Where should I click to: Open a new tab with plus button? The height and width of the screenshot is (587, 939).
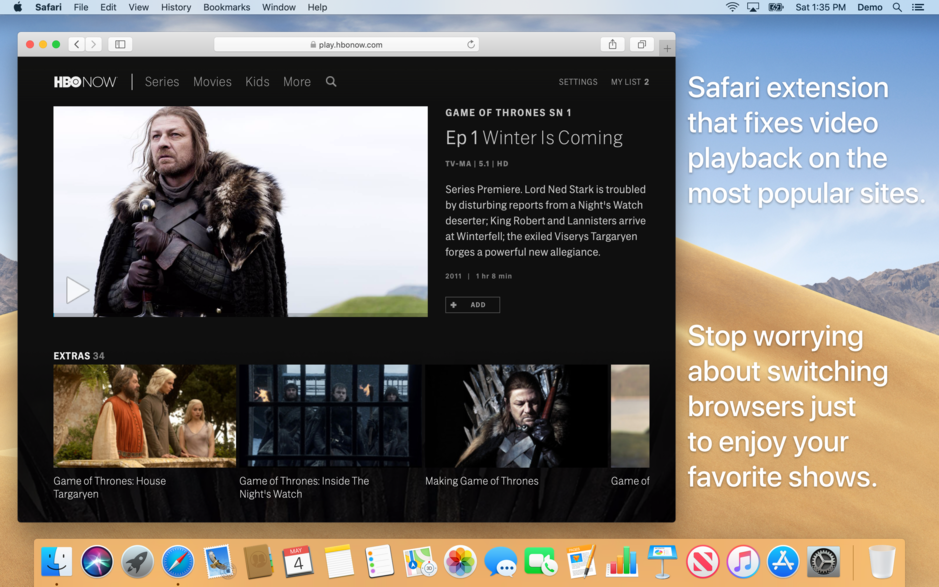[x=667, y=49]
